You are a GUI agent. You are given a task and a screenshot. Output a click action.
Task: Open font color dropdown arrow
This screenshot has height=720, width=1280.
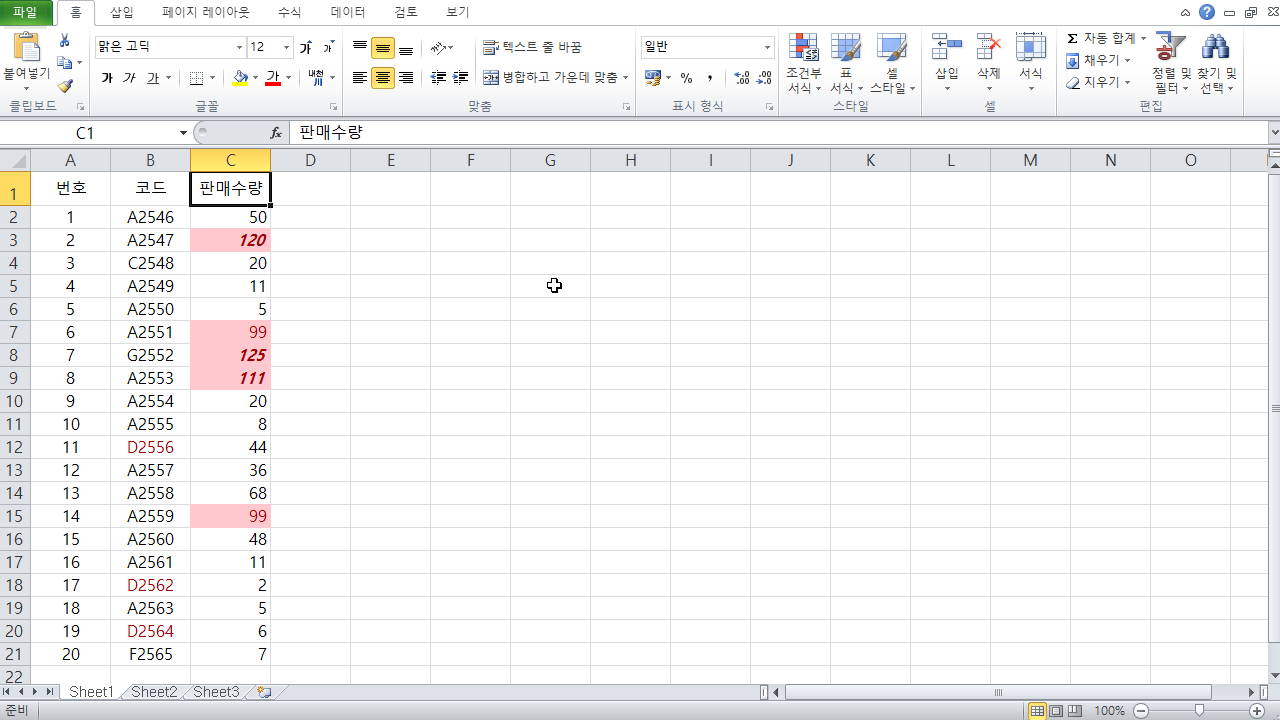click(x=289, y=78)
